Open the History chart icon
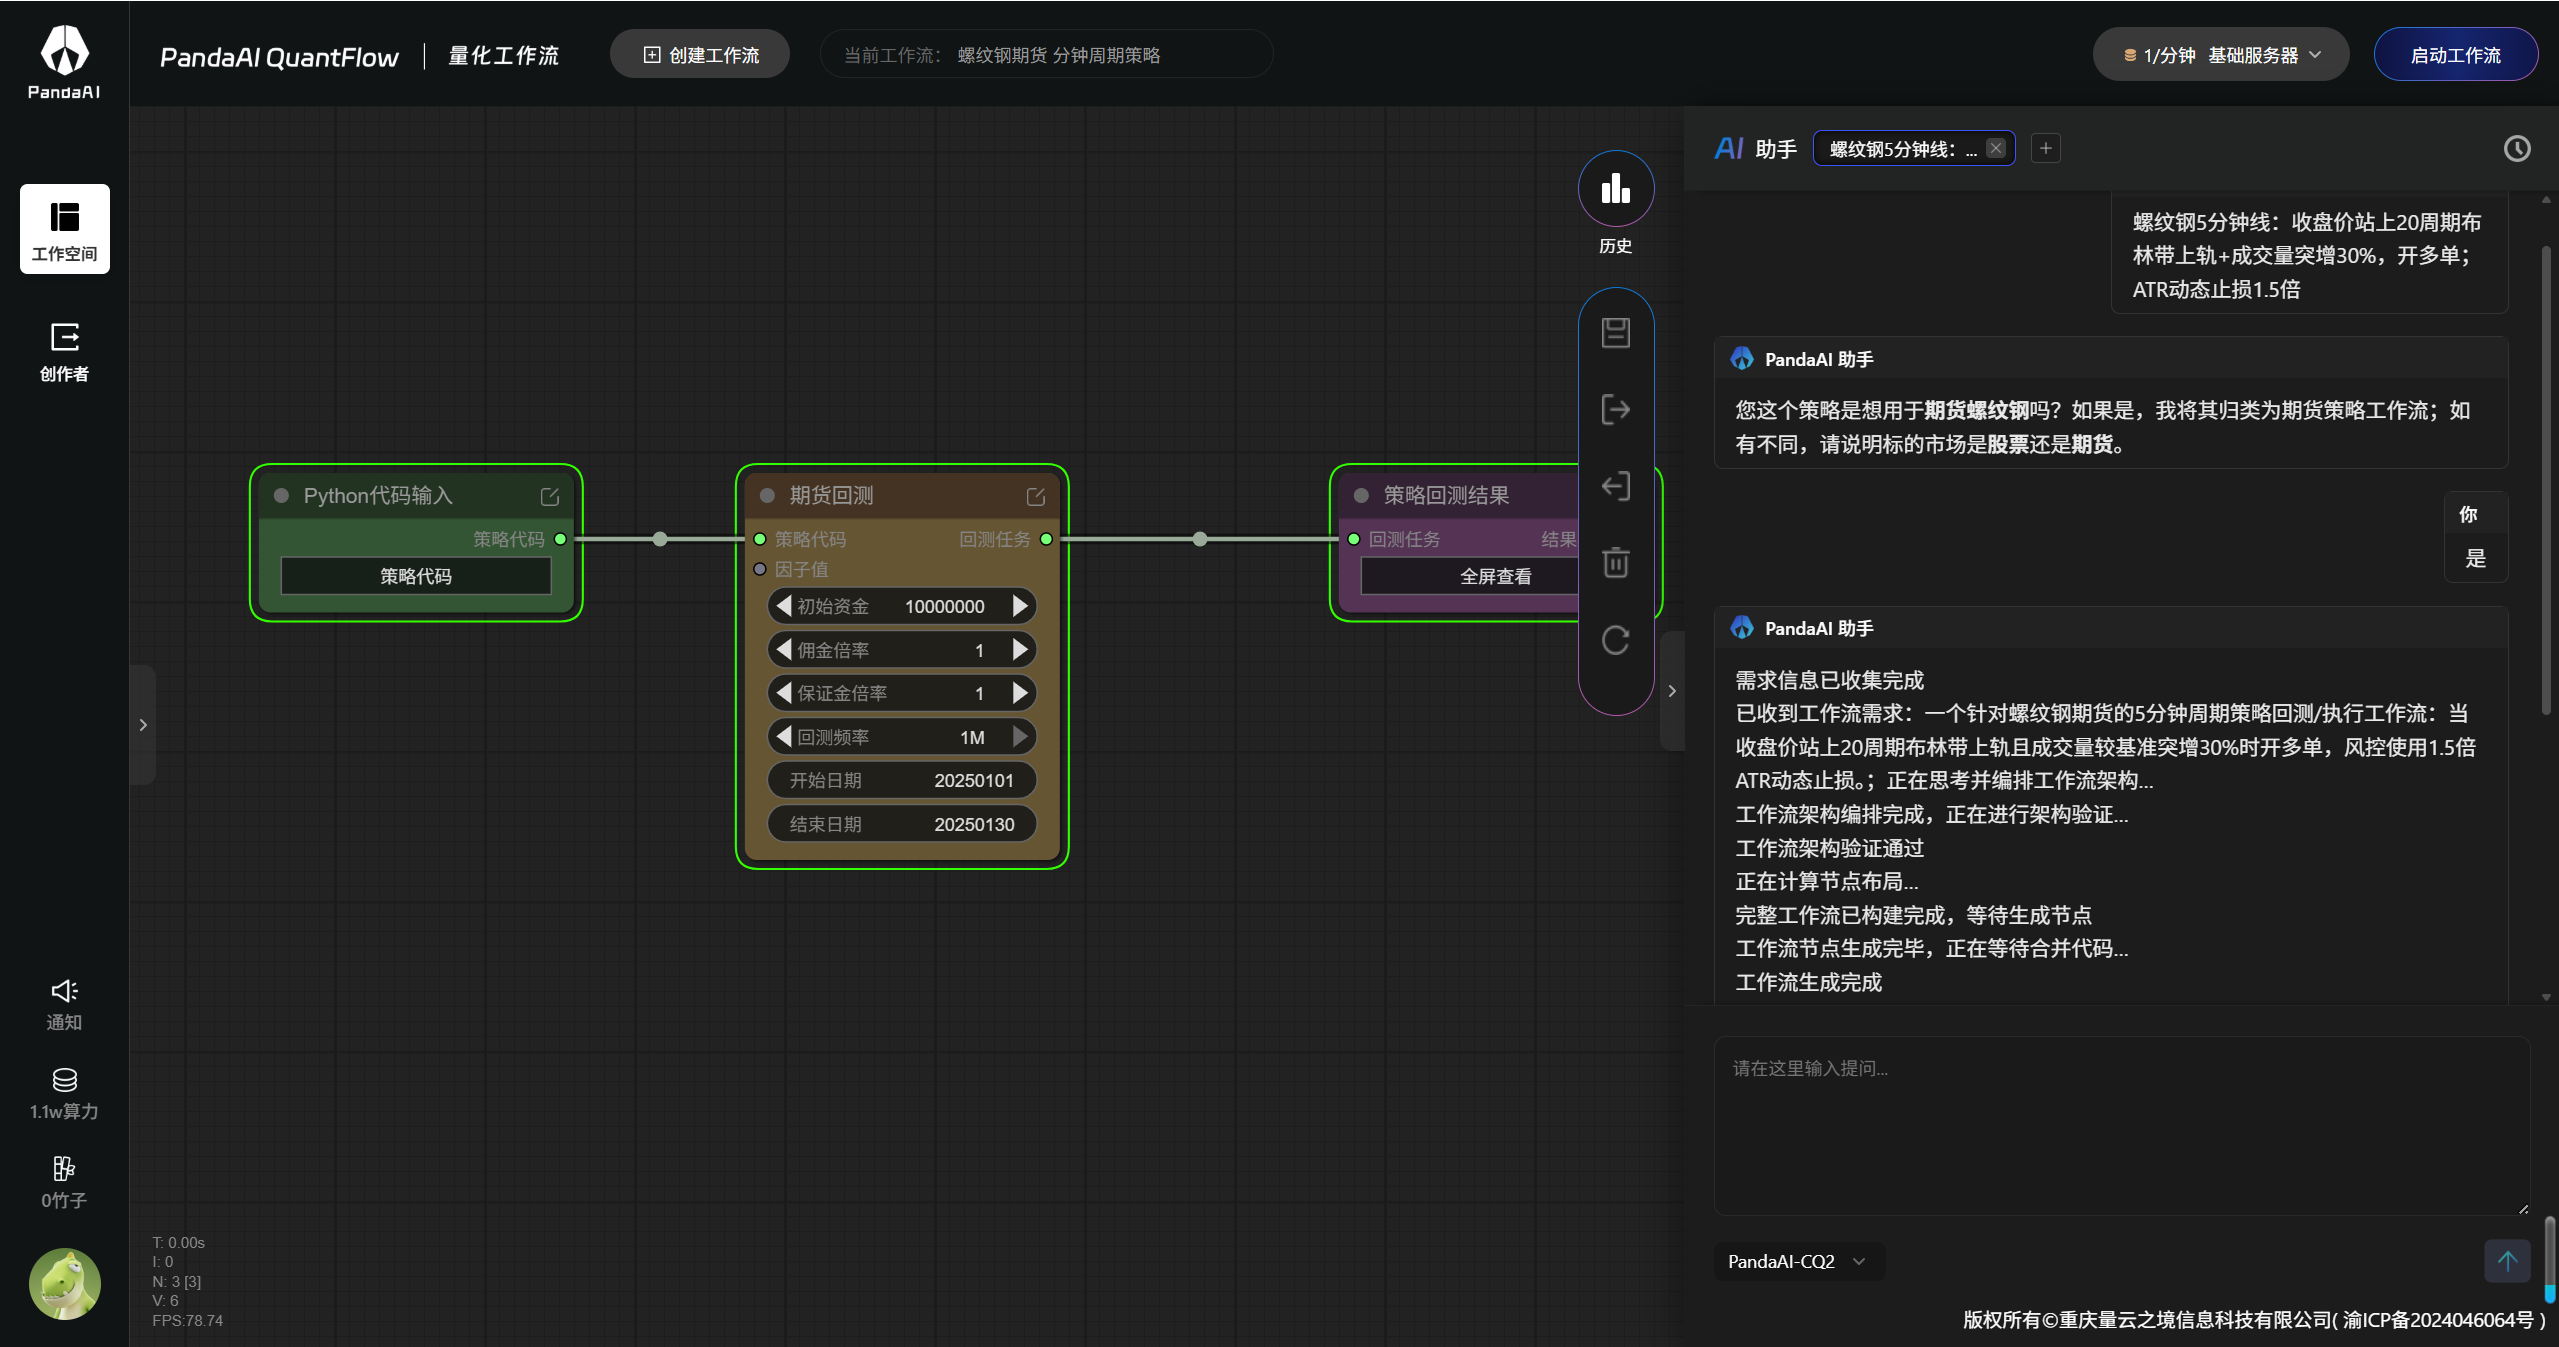Screen dimensions: 2559x1347 pos(1615,189)
